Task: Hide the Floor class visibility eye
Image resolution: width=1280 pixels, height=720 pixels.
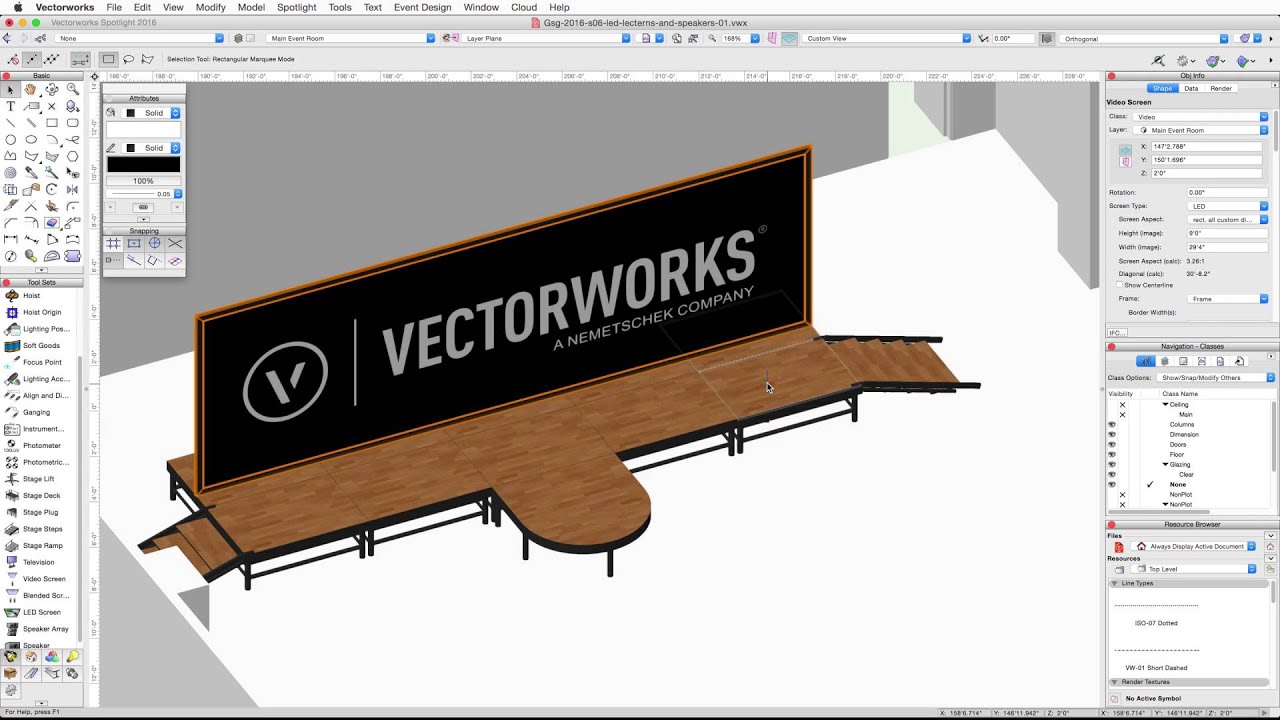Action: [x=1111, y=454]
